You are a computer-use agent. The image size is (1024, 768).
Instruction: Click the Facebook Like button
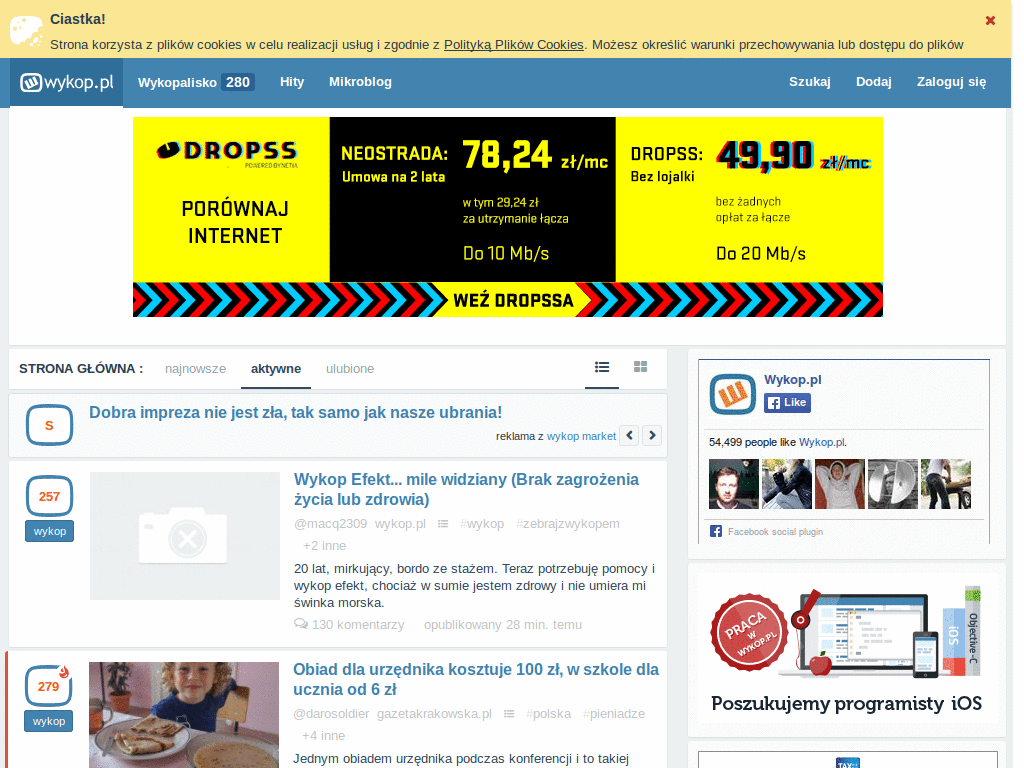[788, 402]
